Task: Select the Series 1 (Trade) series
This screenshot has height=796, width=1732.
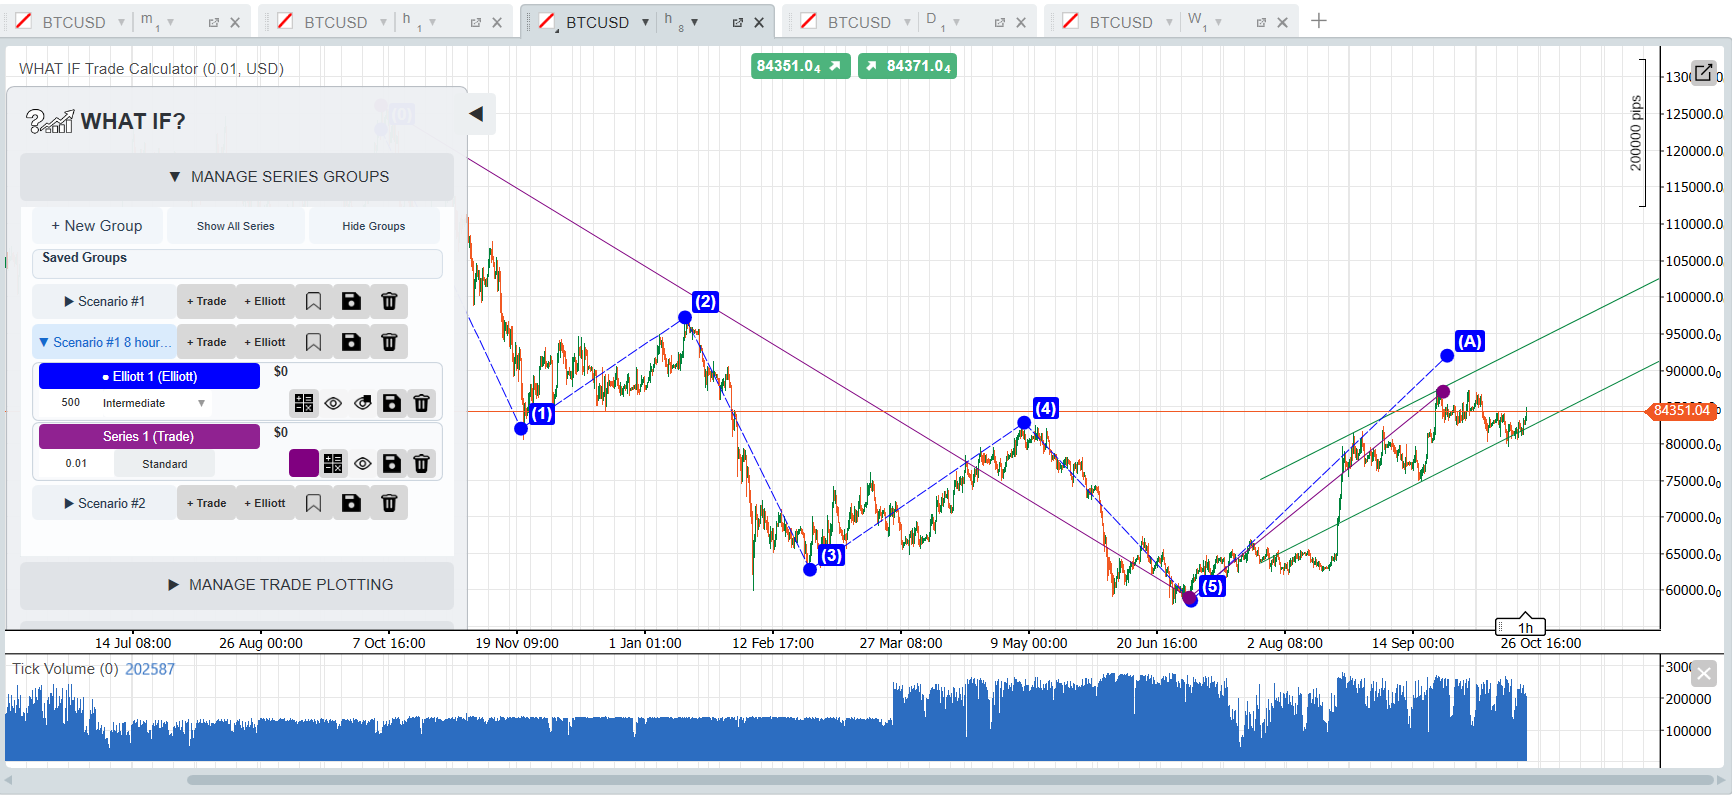Action: click(x=149, y=436)
